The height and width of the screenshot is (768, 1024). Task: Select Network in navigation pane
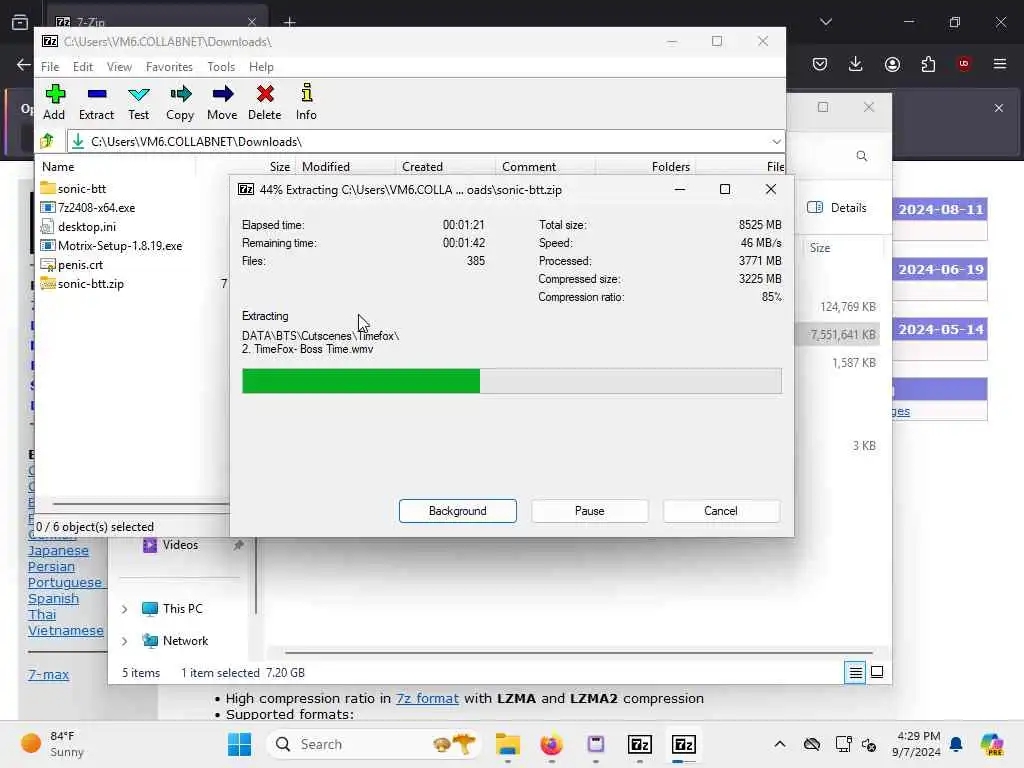coord(175,641)
